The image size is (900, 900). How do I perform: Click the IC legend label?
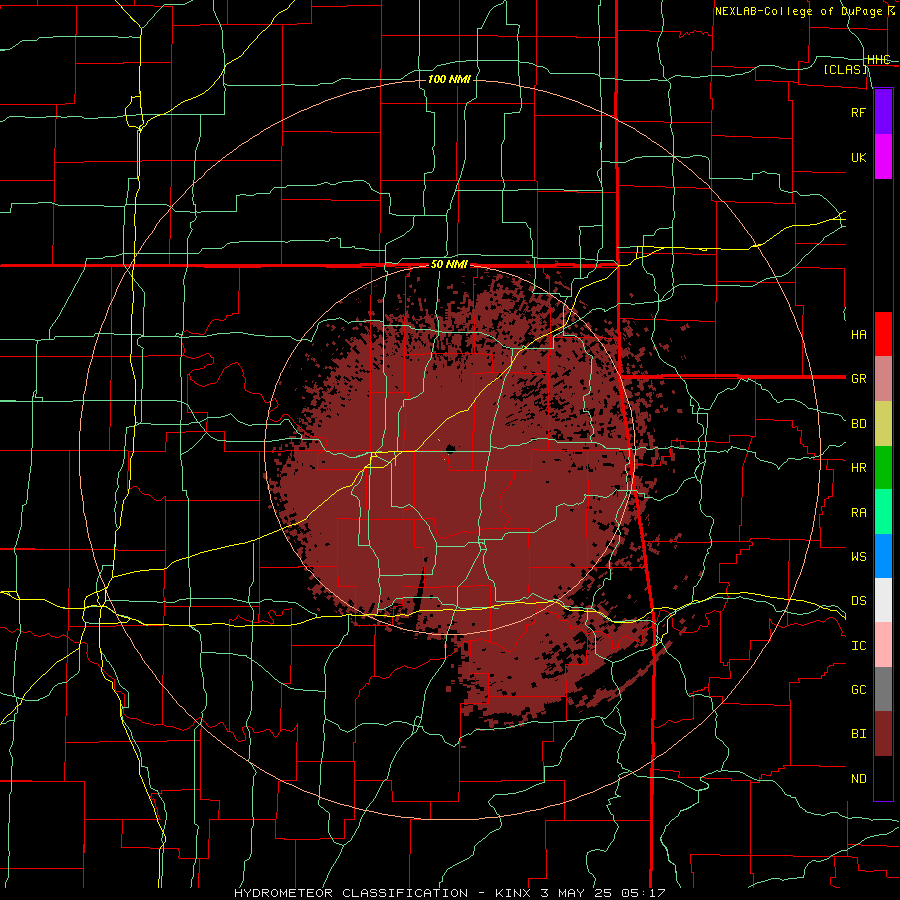tap(858, 646)
